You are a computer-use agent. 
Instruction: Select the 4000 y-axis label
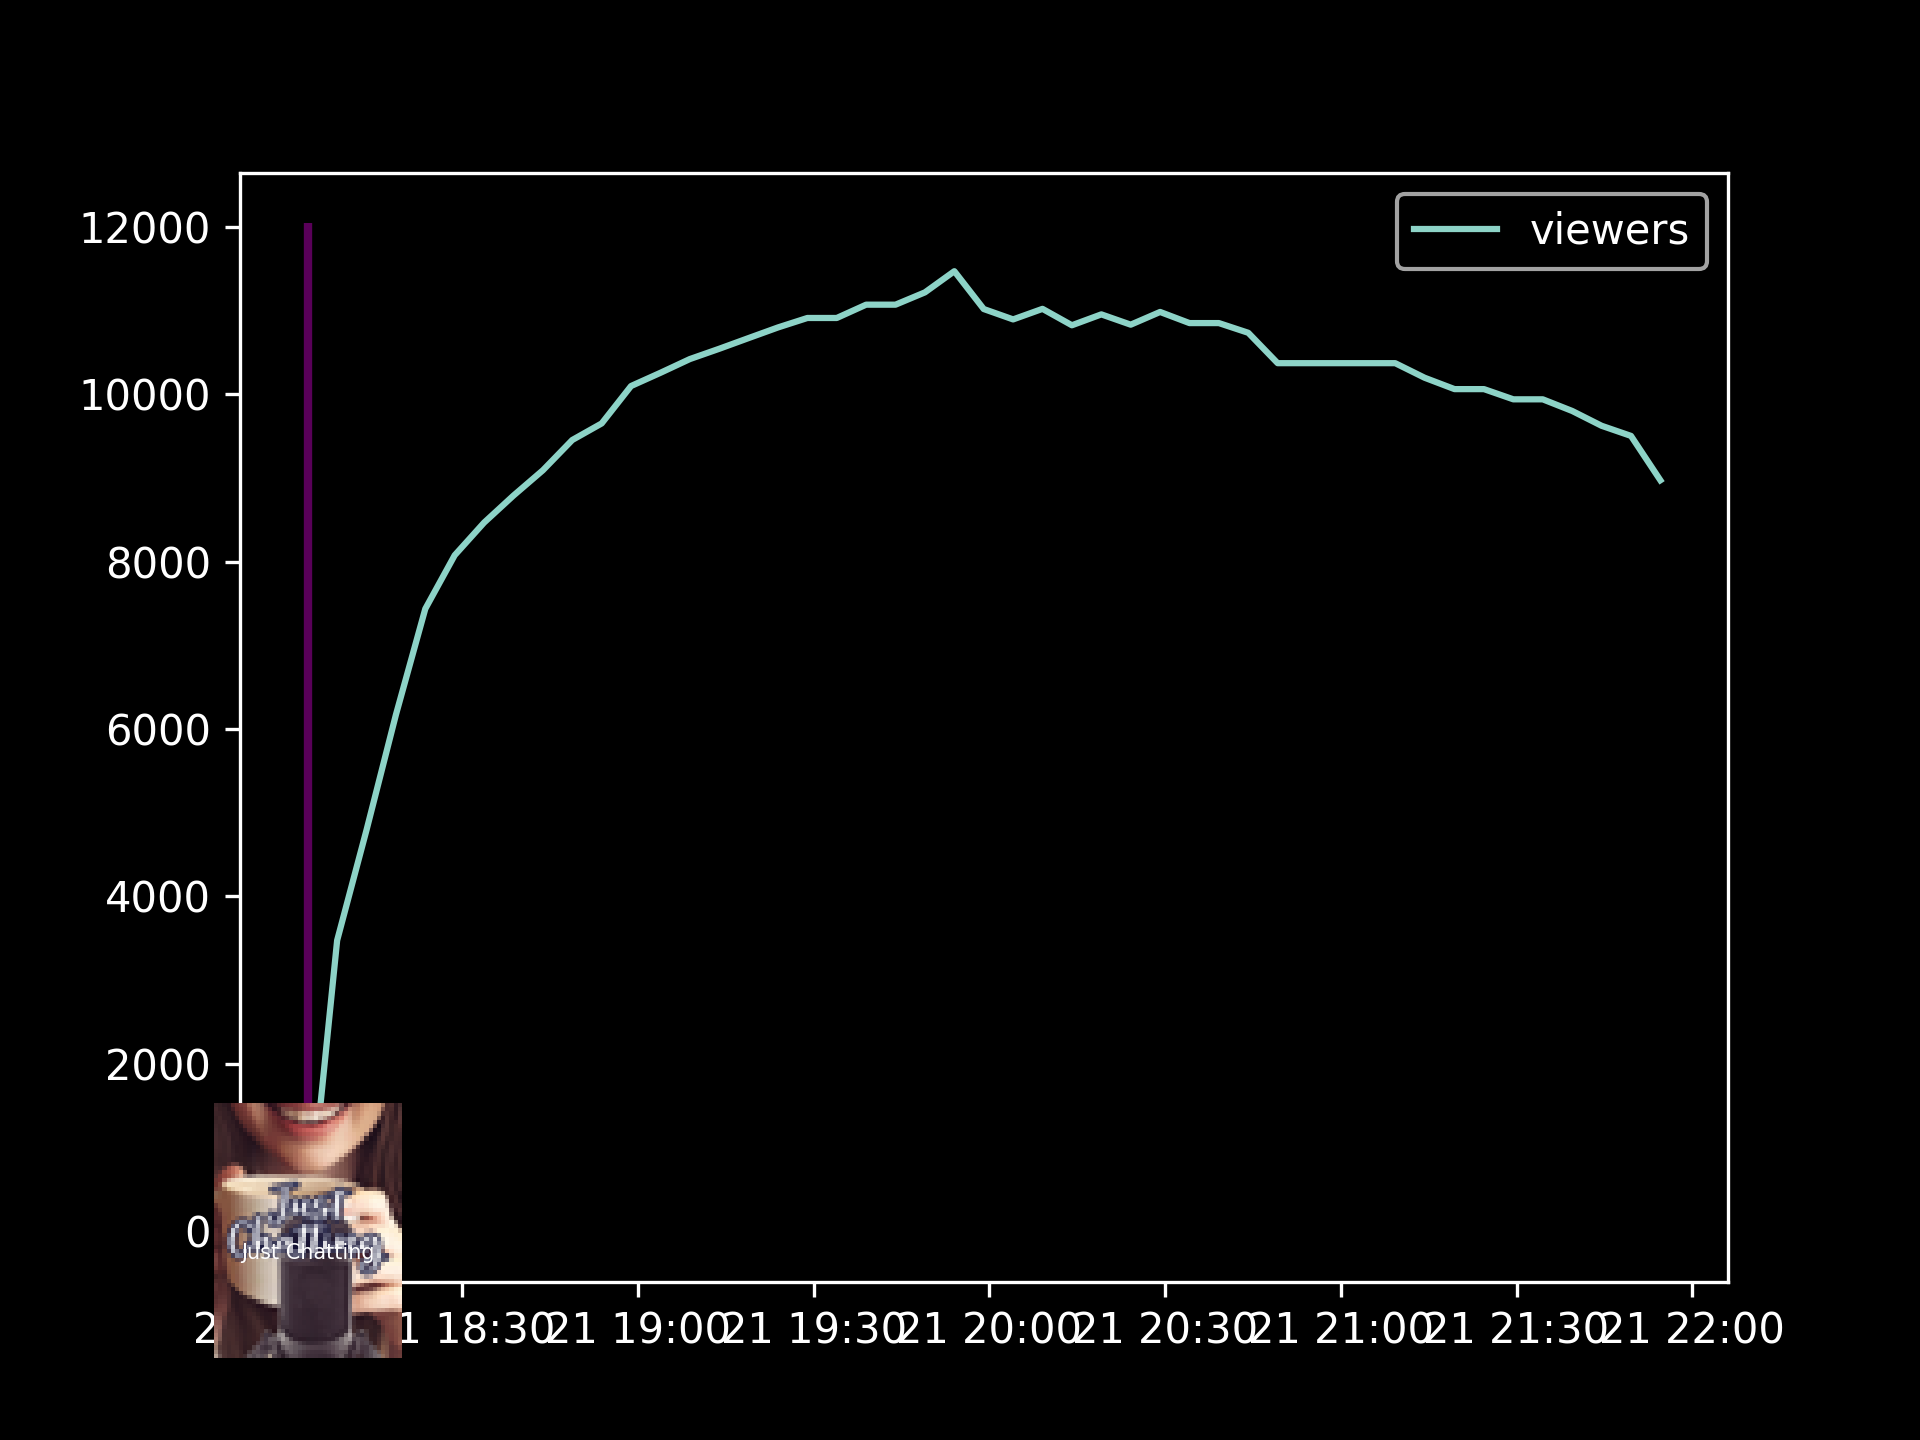(157, 898)
